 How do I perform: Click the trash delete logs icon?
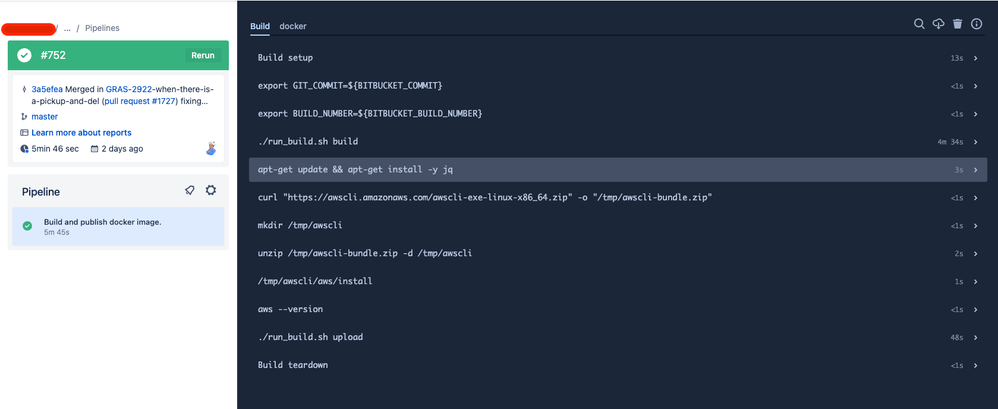pyautogui.click(x=957, y=24)
